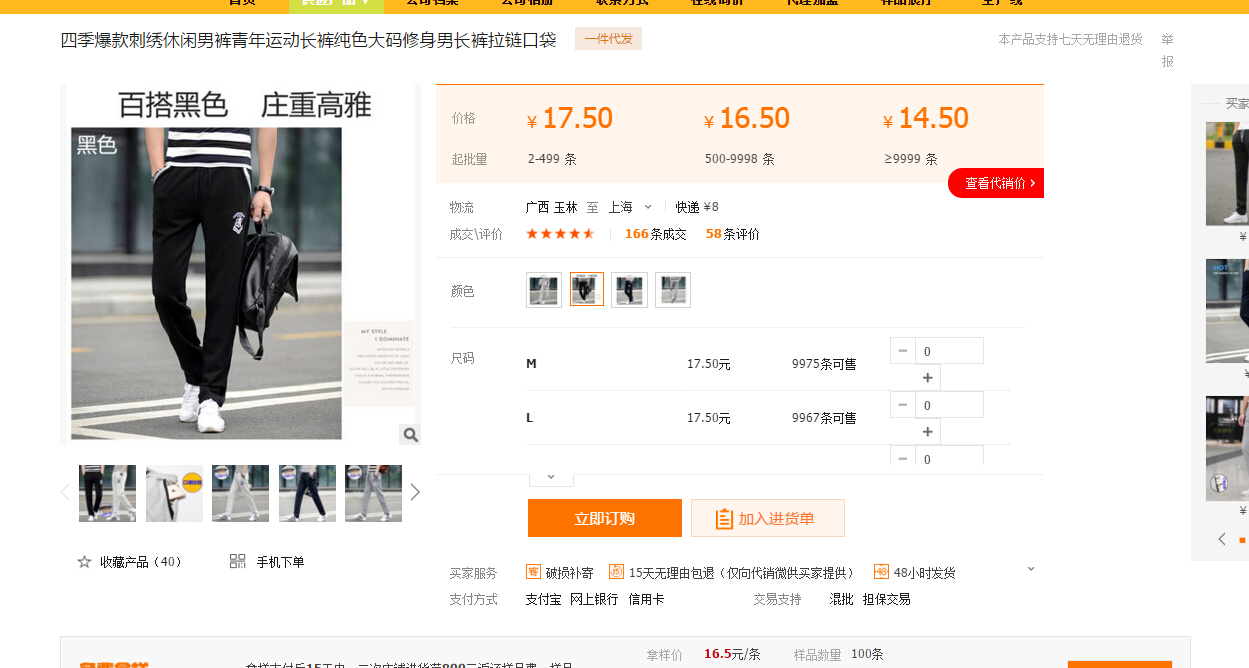1249x668 pixels.
Task: Show next thumbnails with right arrow
Action: pyautogui.click(x=415, y=492)
